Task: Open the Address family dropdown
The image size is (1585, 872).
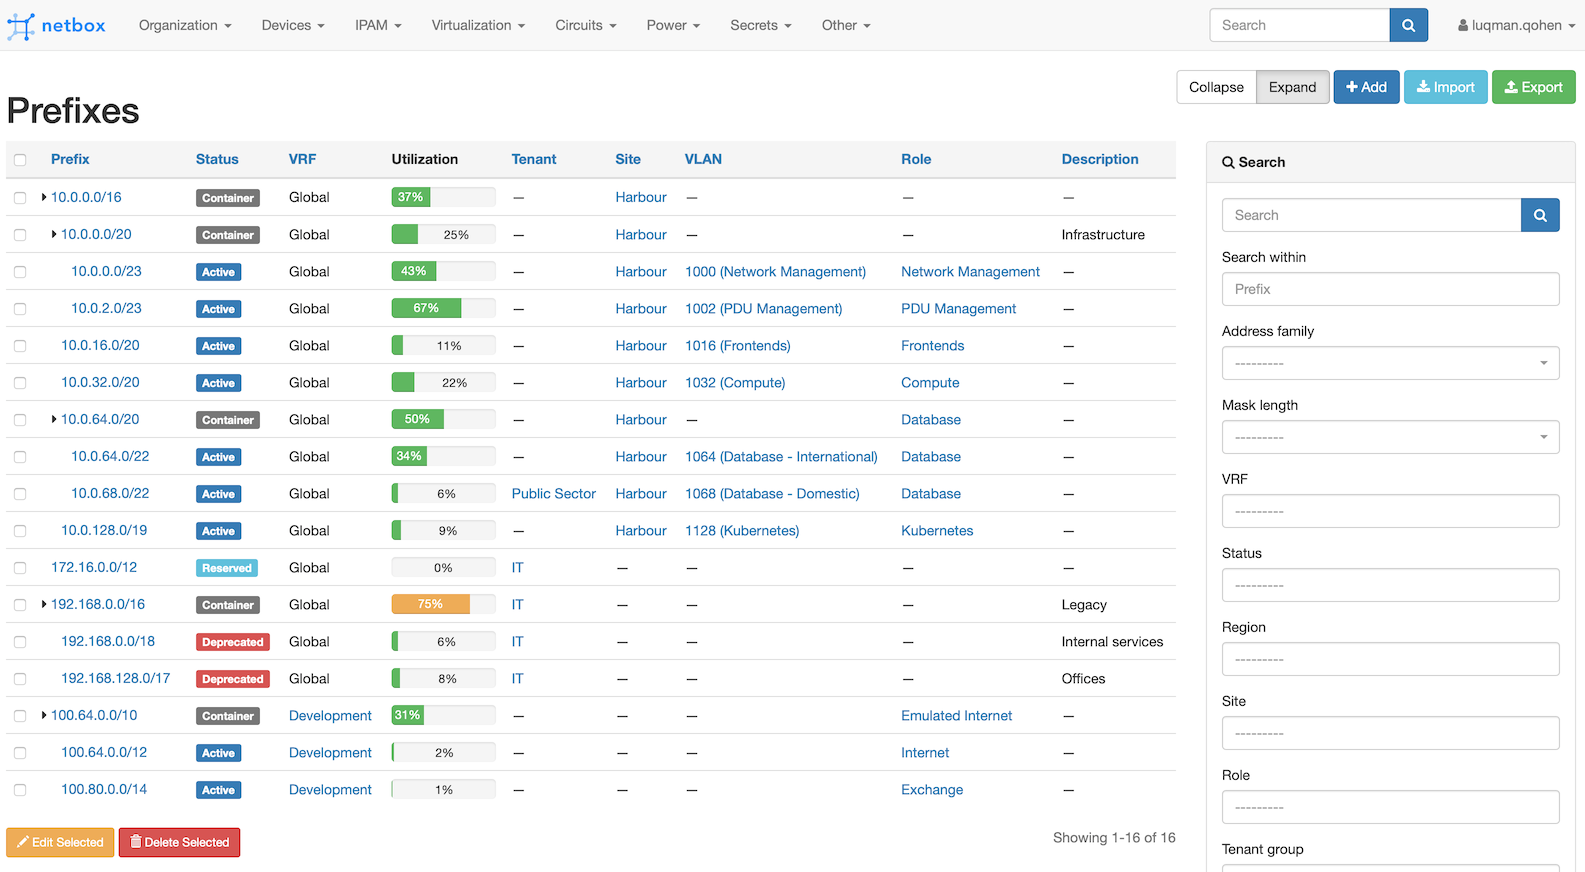Action: pyautogui.click(x=1390, y=363)
